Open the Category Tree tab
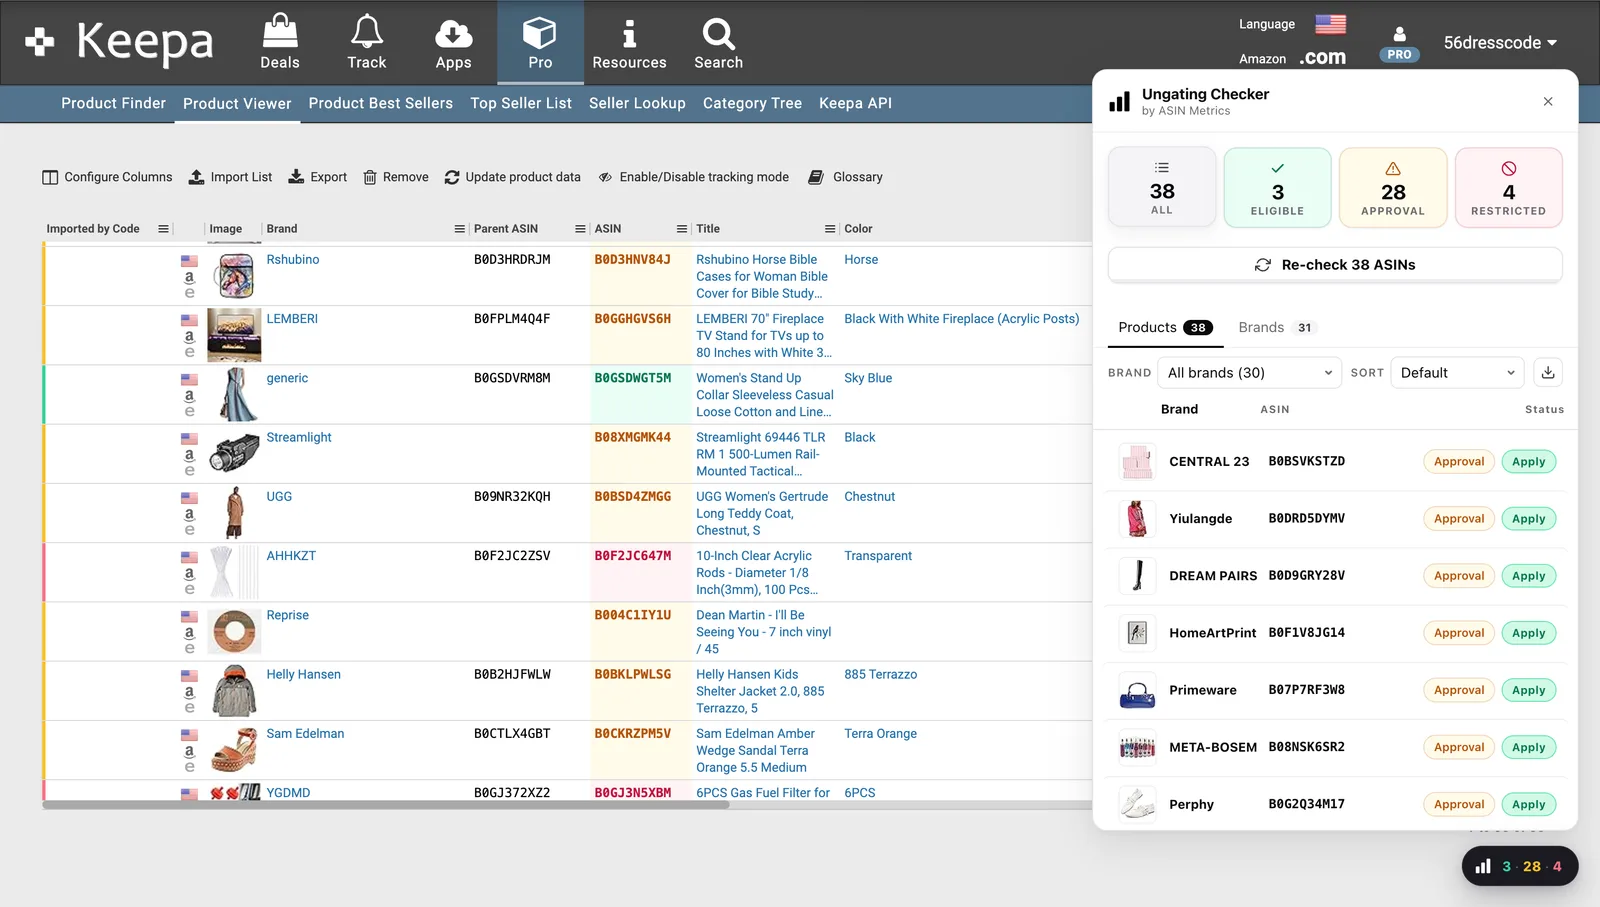1600x907 pixels. tap(752, 103)
